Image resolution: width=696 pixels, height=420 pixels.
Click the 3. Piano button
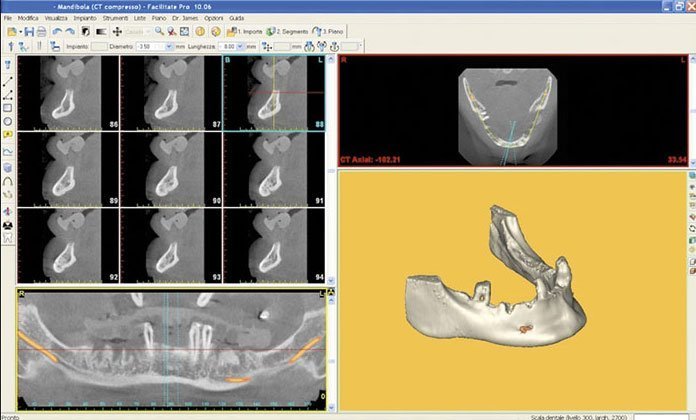click(328, 32)
